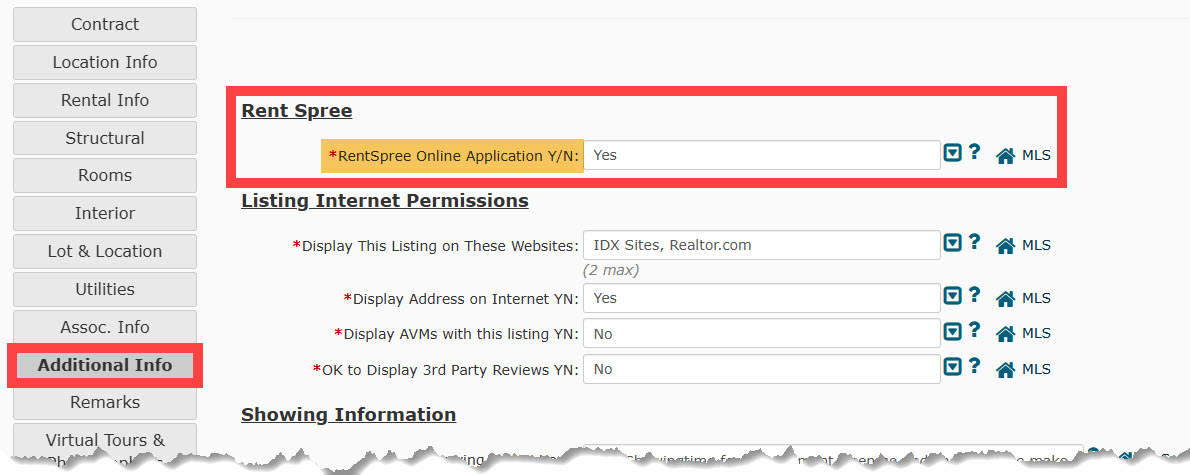The width and height of the screenshot is (1190, 475).
Task: Click house icon in Display Websites row
Action: [1005, 246]
